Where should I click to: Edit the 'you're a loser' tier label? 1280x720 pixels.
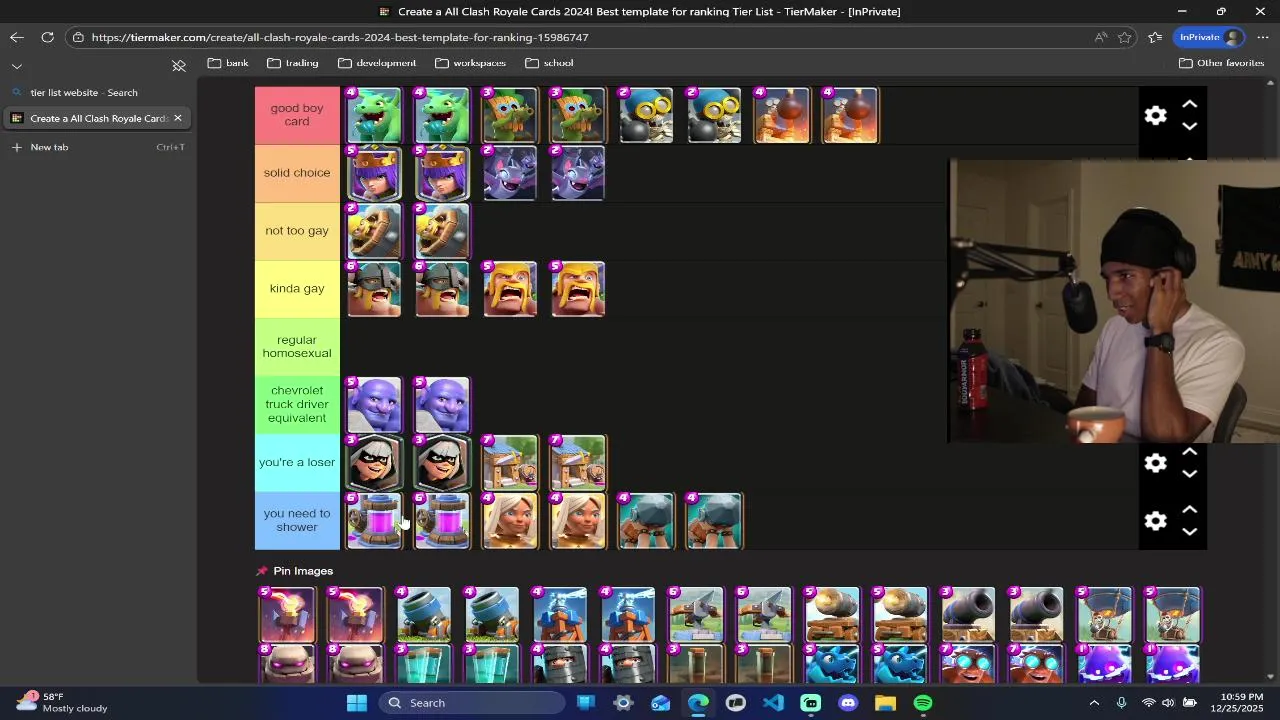click(x=297, y=462)
